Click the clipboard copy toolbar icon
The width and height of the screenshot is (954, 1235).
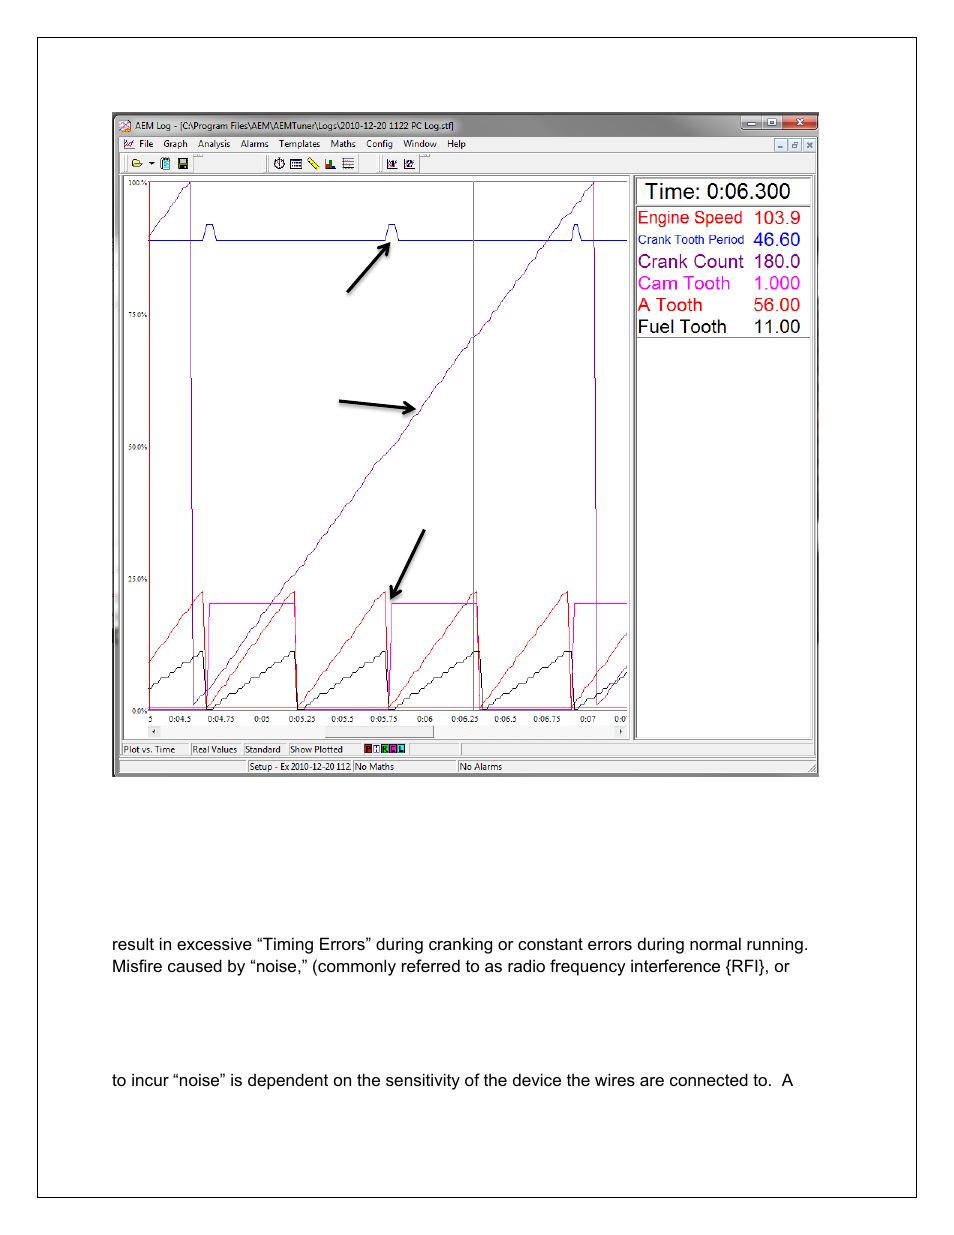tap(166, 164)
